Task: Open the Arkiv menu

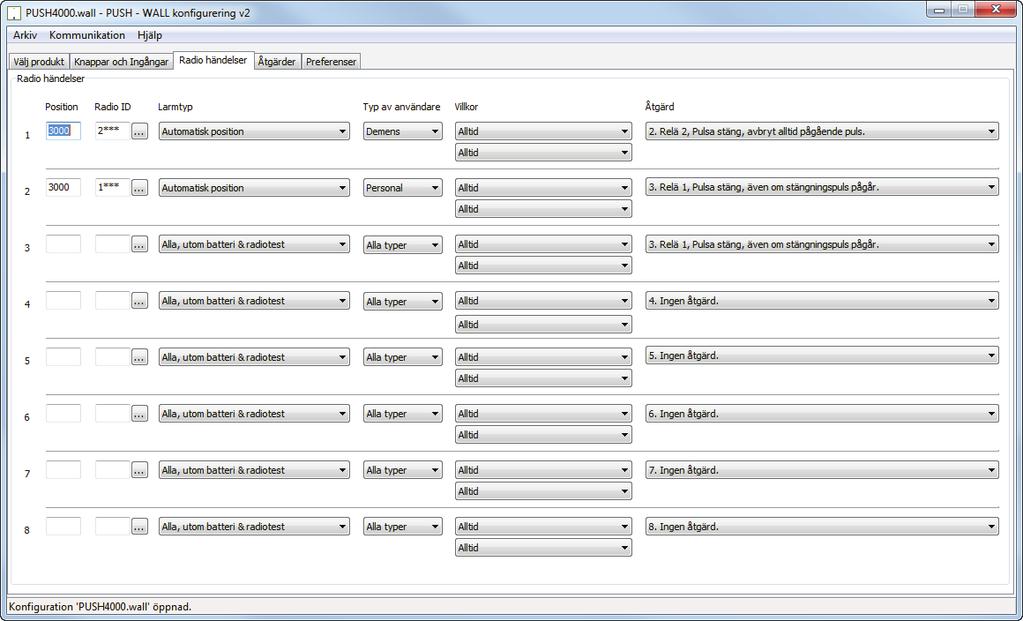Action: [25, 35]
